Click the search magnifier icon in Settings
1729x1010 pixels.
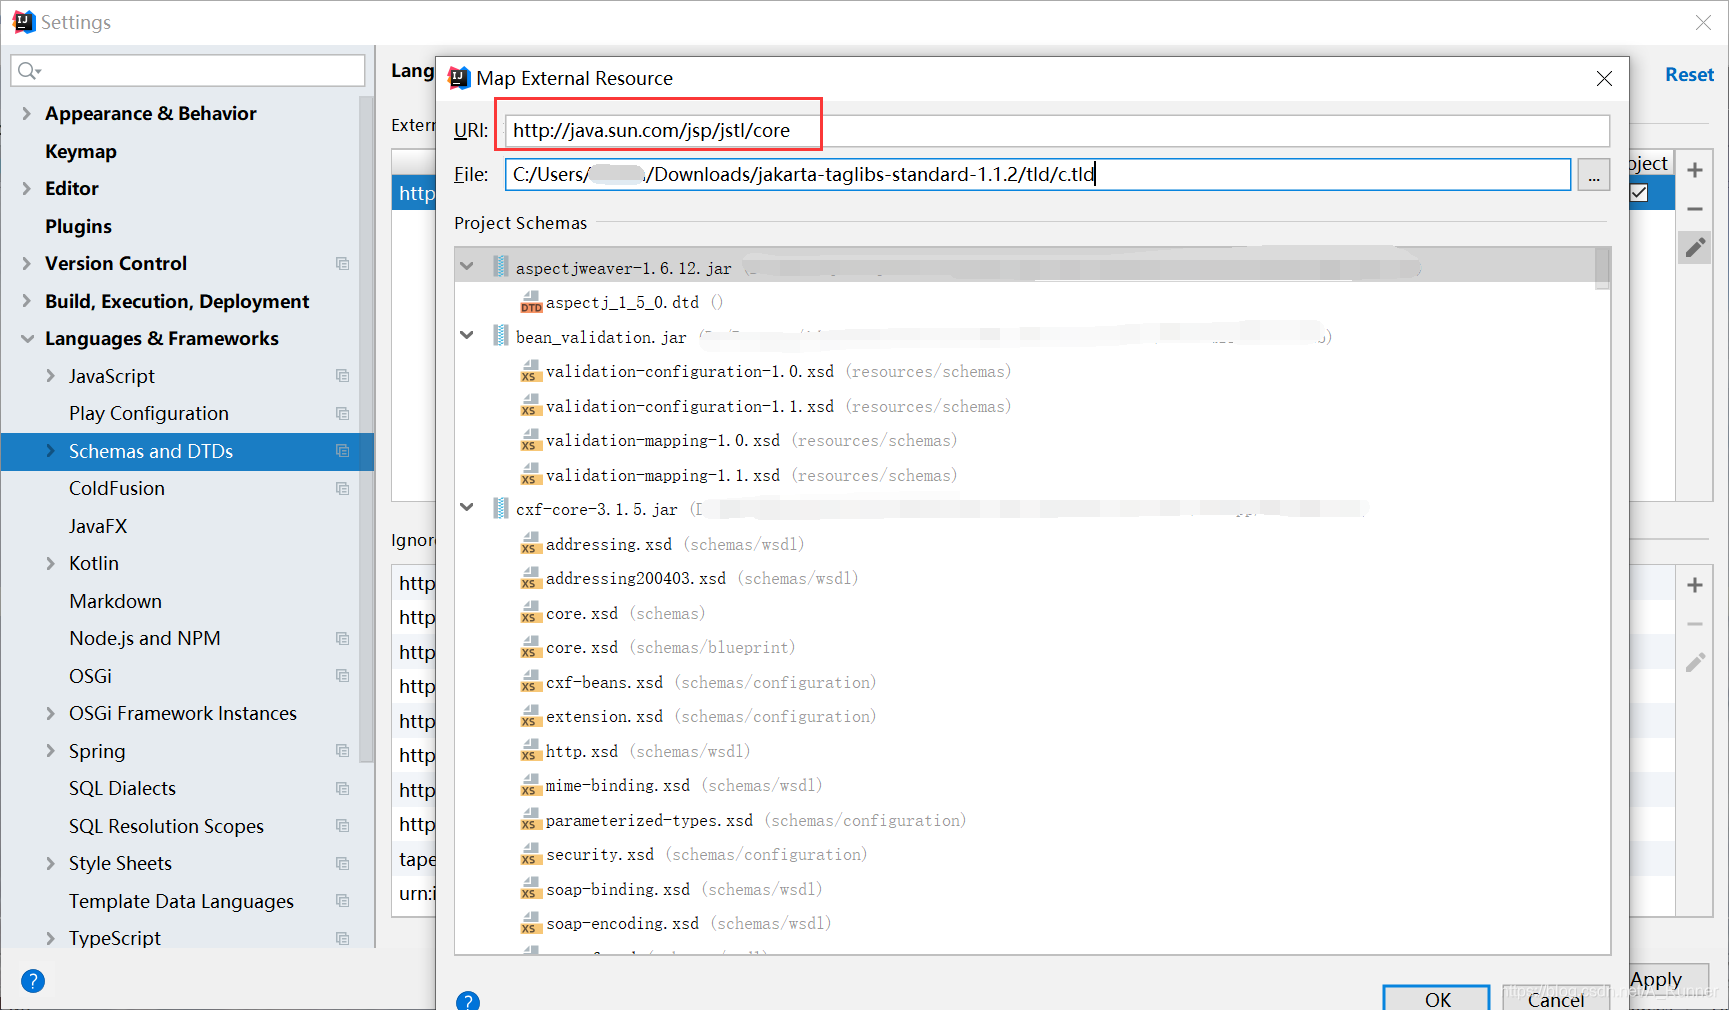coord(29,70)
